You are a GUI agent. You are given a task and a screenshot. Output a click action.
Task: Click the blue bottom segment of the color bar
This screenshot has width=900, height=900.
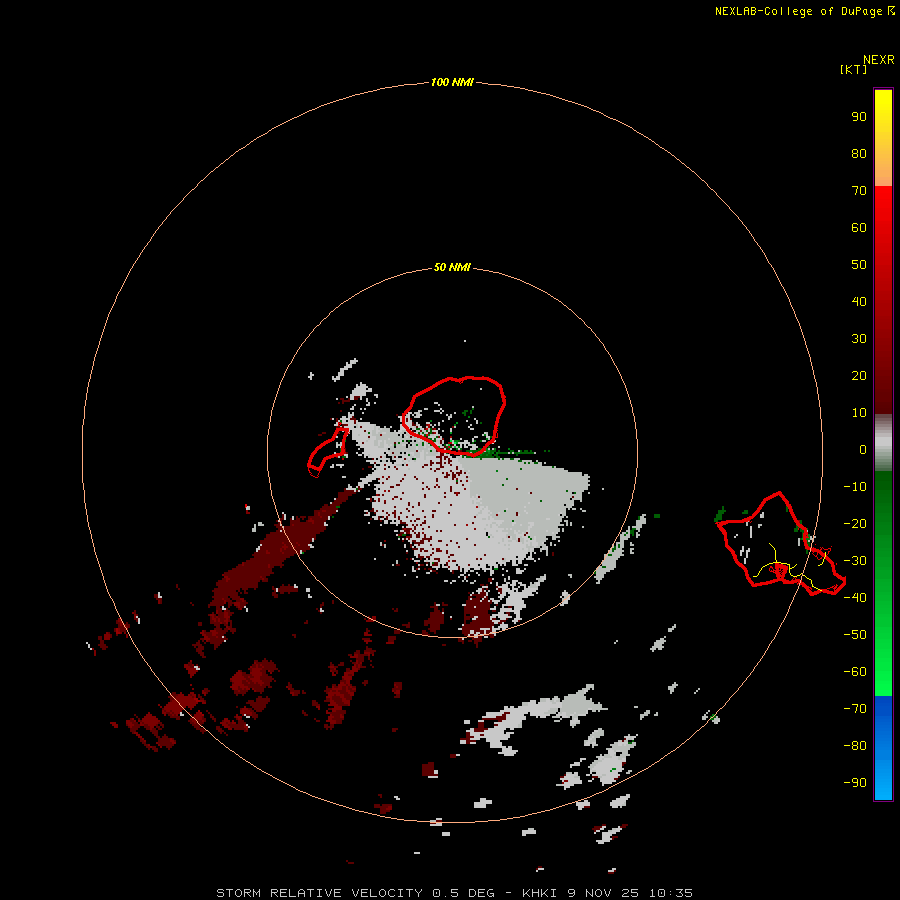[883, 747]
